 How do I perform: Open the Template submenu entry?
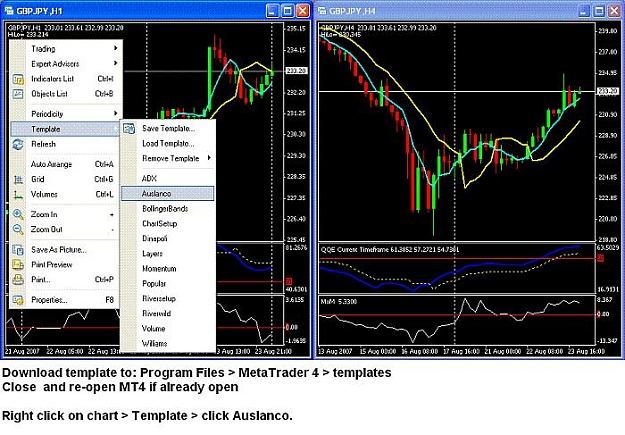coord(65,129)
